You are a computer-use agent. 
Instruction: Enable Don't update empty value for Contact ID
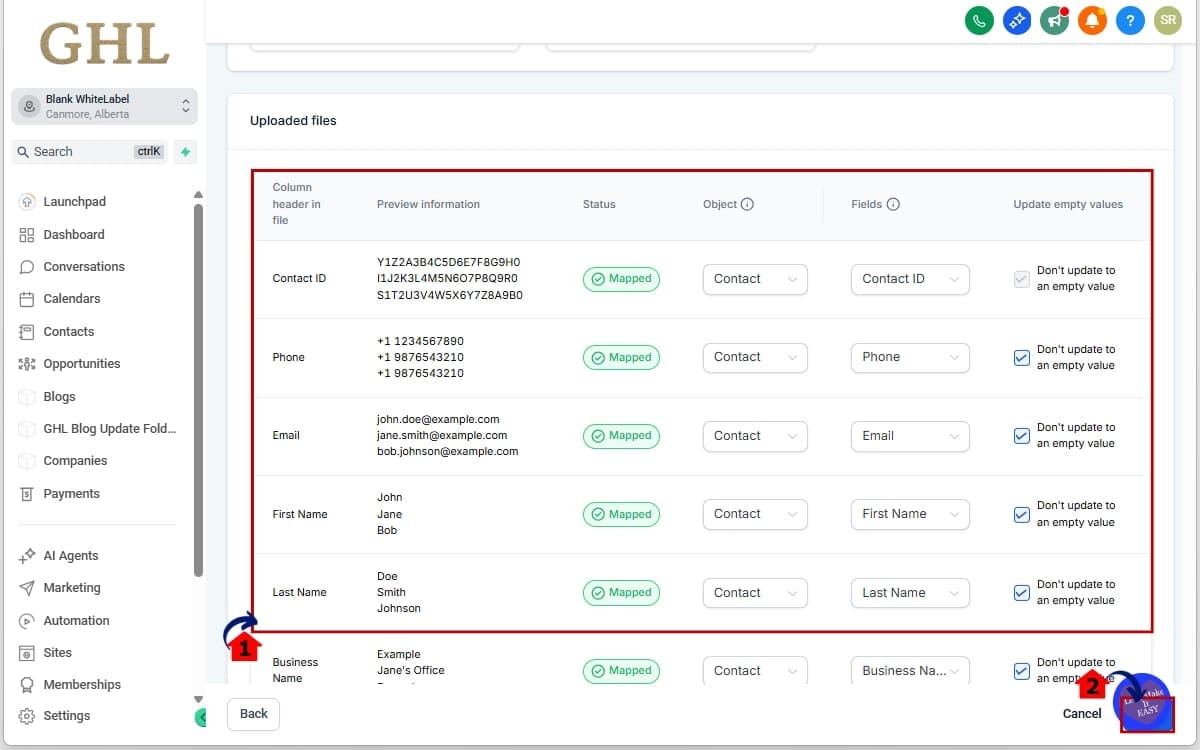click(x=1022, y=279)
